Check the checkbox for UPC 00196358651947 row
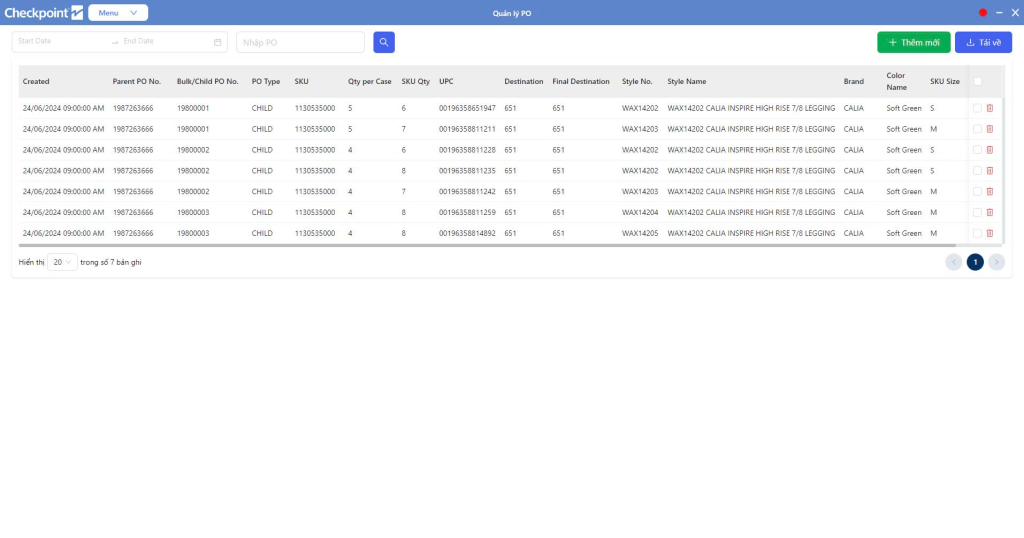The image size is (1024, 538). click(977, 108)
